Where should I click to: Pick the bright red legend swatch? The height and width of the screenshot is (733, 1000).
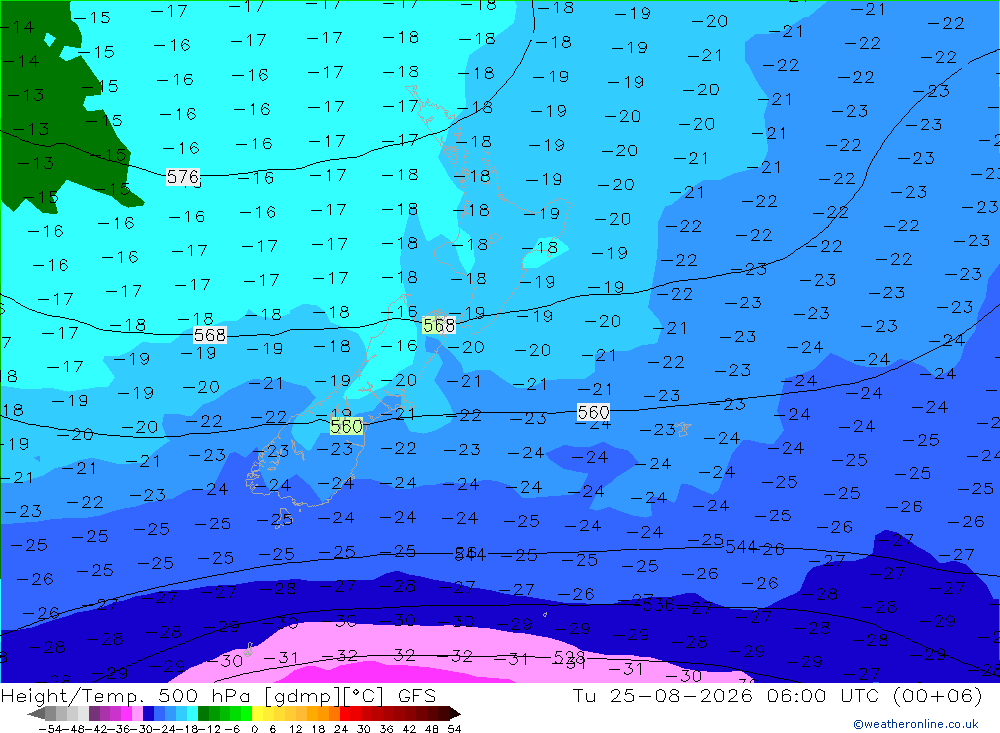tap(345, 713)
